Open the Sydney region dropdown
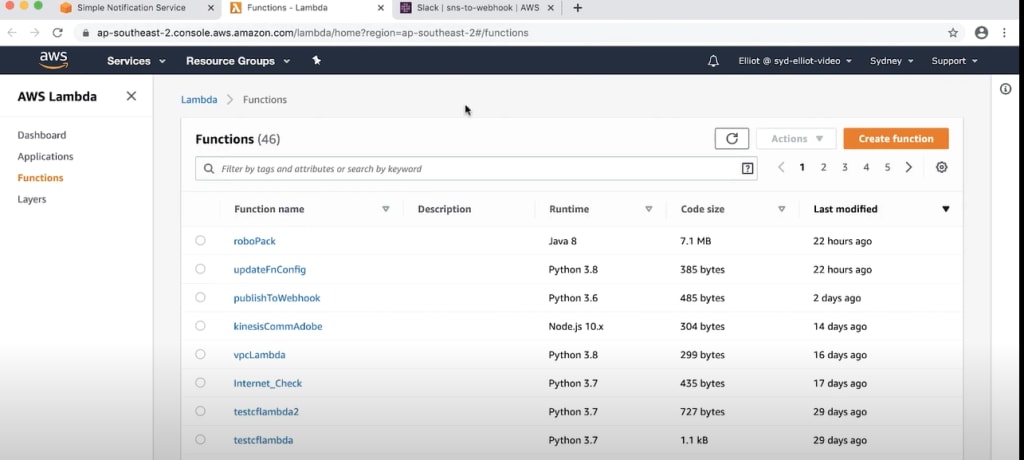Image resolution: width=1024 pixels, height=460 pixels. pyautogui.click(x=891, y=61)
